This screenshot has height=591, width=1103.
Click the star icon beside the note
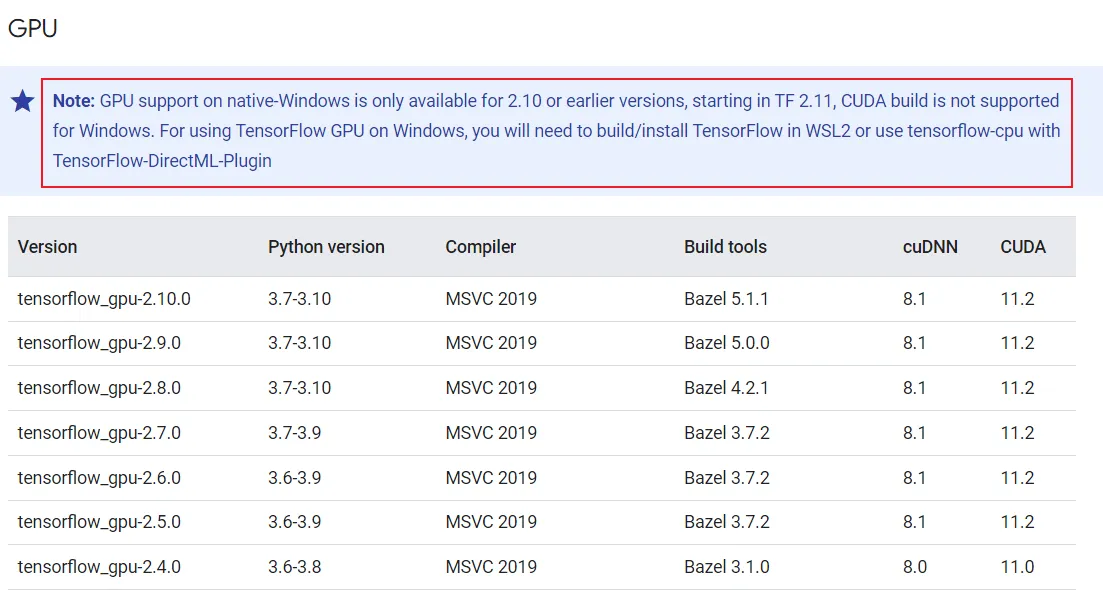[22, 101]
